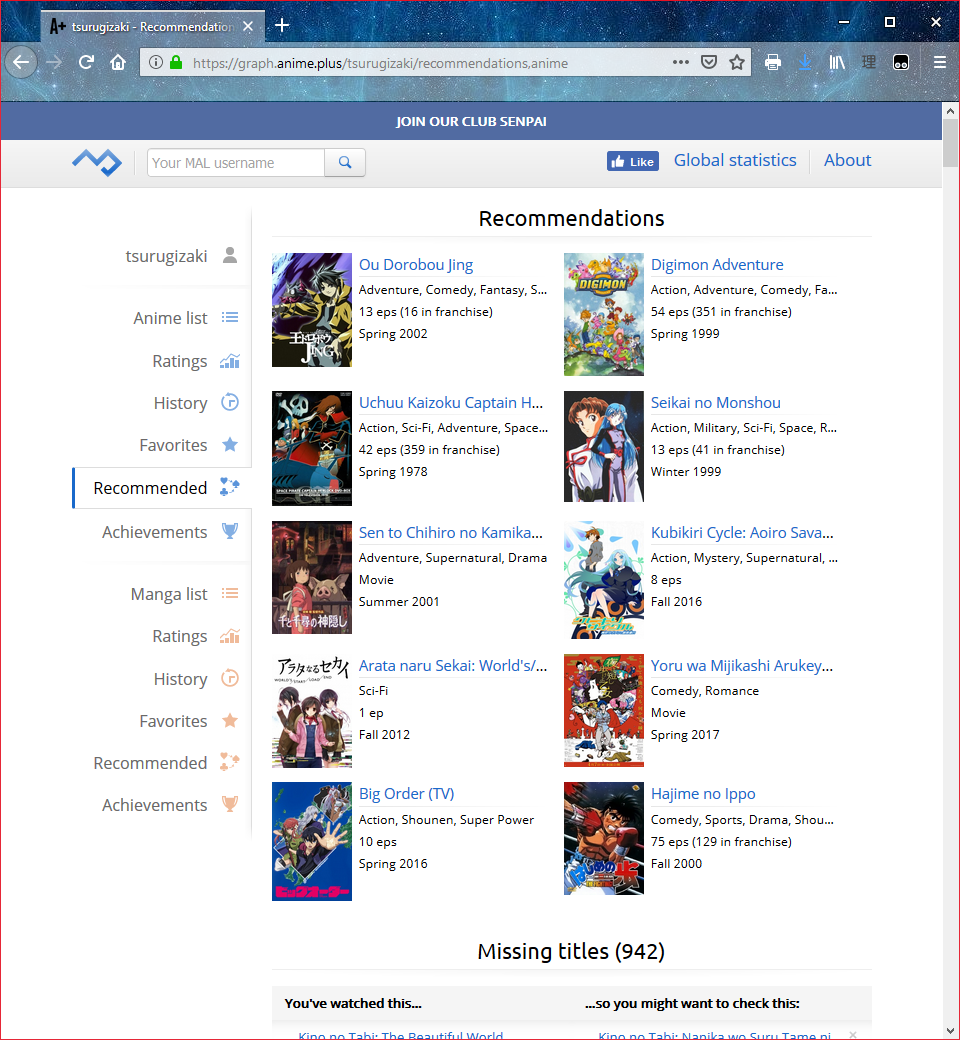960x1040 pixels.
Task: Select the anime Recommended sidebar item
Action: 162,488
